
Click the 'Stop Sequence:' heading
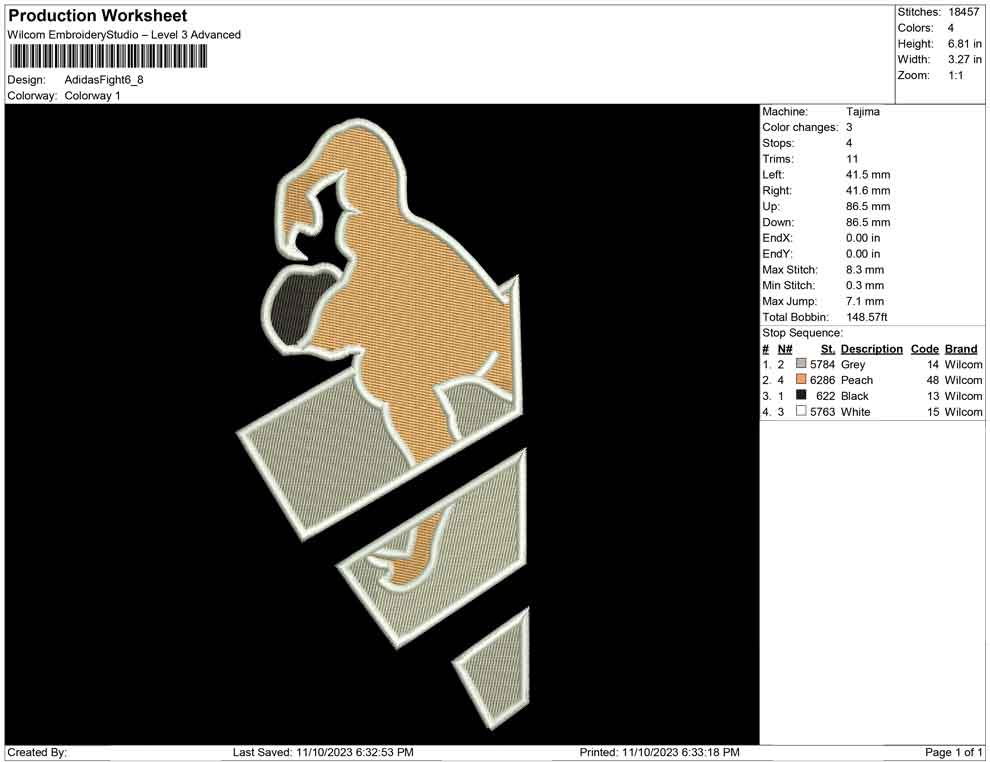point(802,333)
